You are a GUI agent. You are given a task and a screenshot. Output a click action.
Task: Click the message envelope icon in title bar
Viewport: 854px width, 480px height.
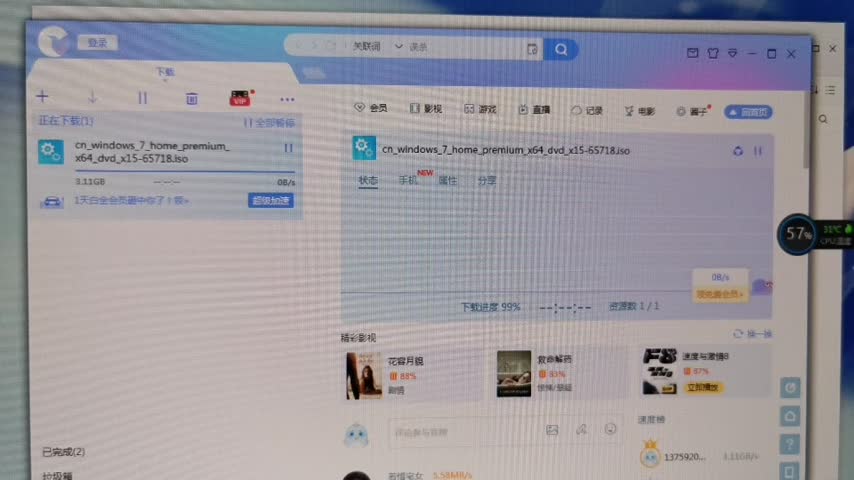692,53
